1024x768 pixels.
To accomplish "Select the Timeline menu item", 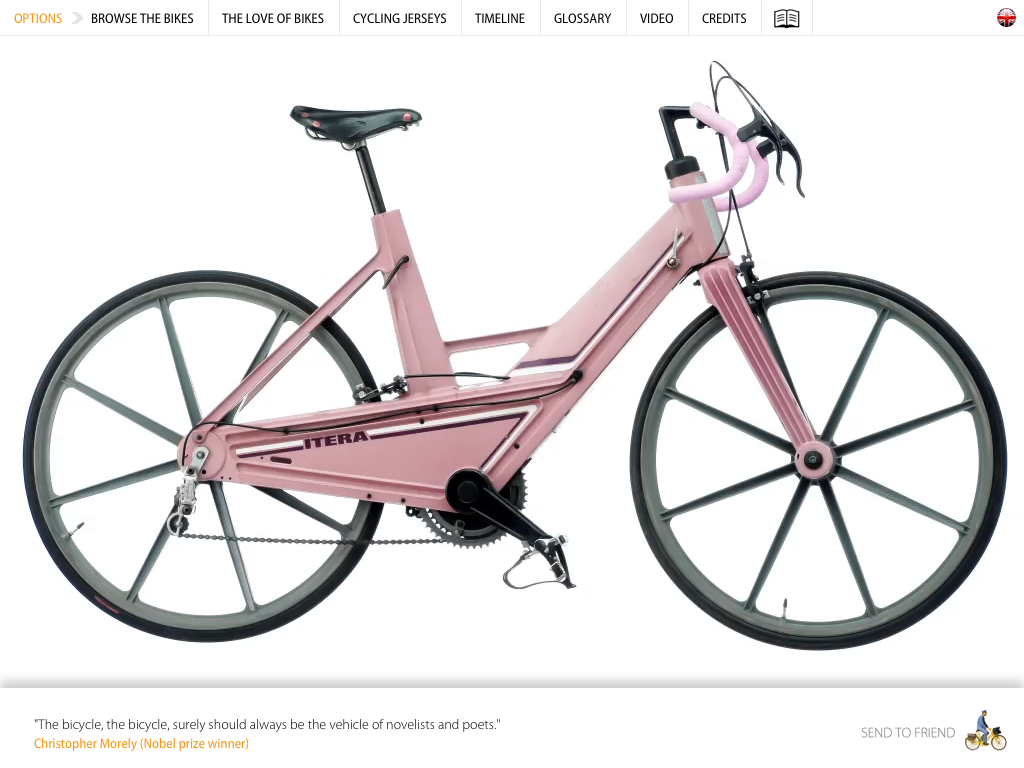I will click(x=500, y=18).
